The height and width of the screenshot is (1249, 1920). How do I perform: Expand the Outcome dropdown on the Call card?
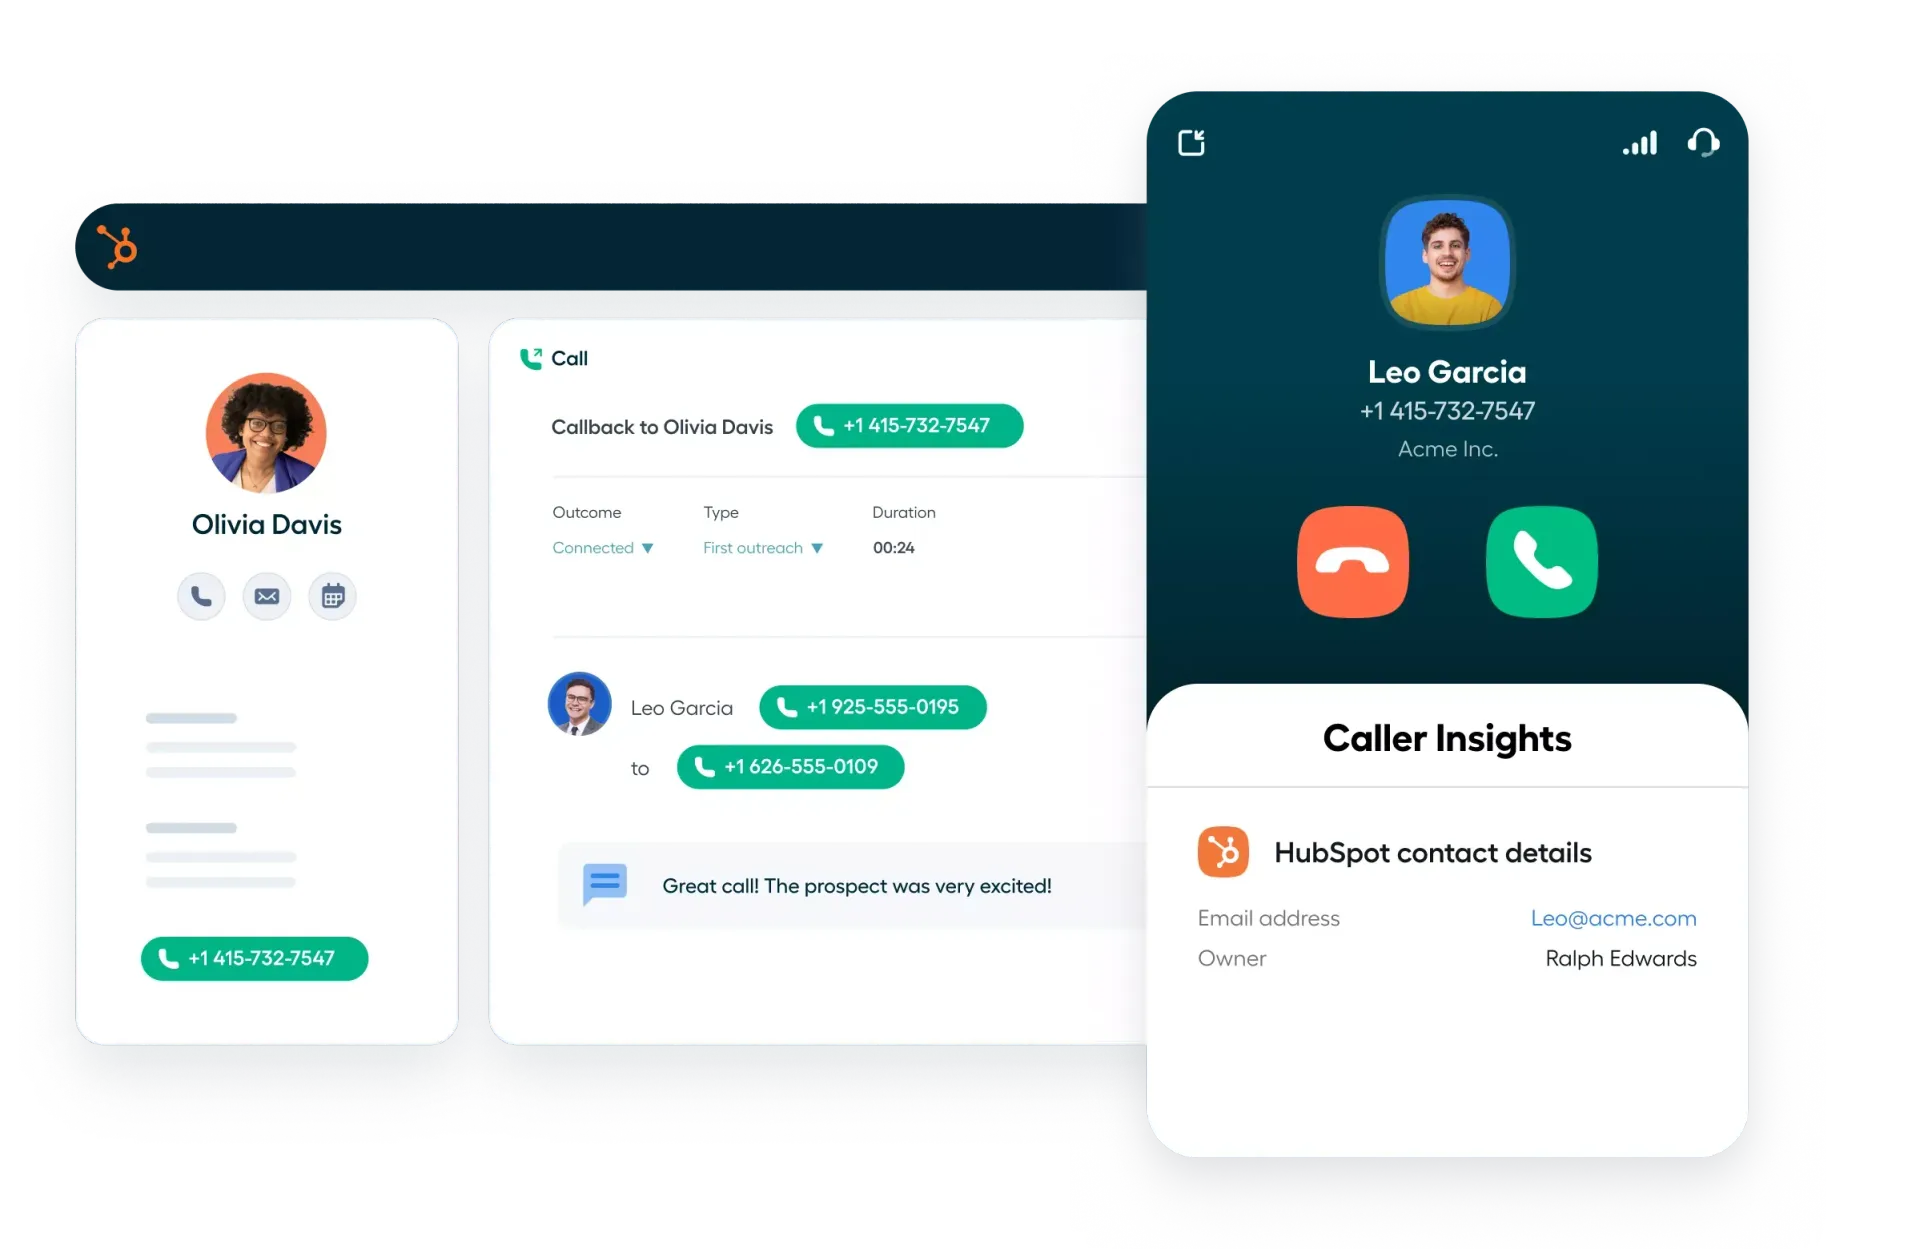pos(603,547)
